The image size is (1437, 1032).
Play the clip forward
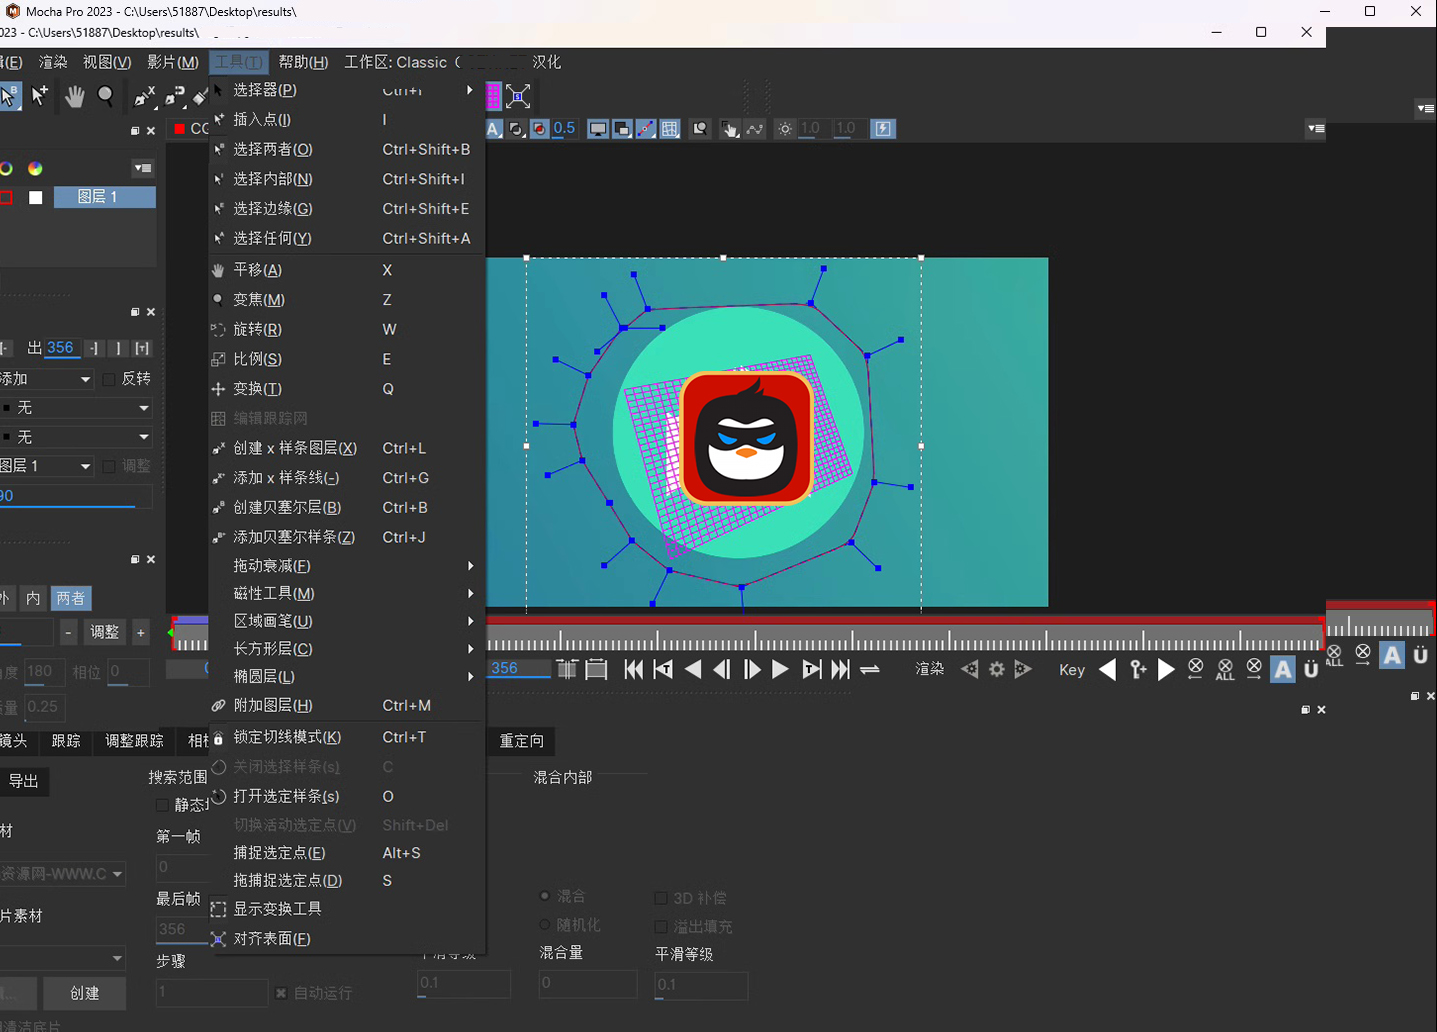click(780, 670)
